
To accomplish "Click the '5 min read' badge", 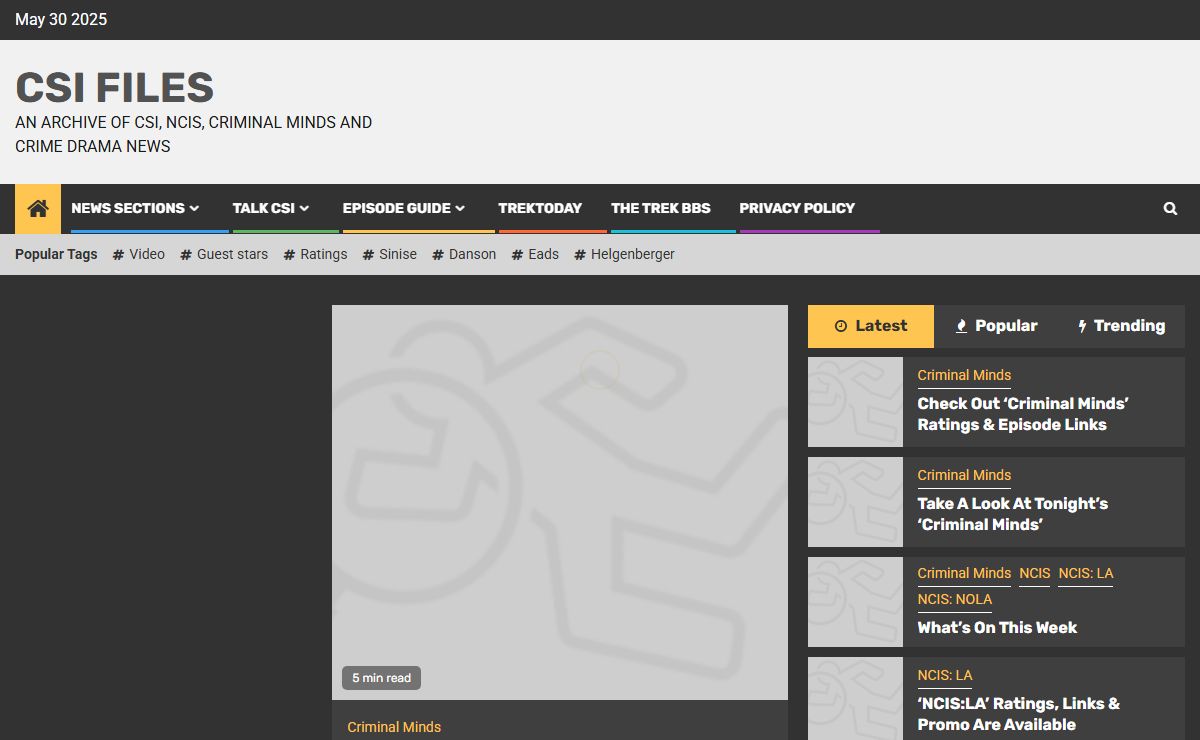I will (x=381, y=678).
